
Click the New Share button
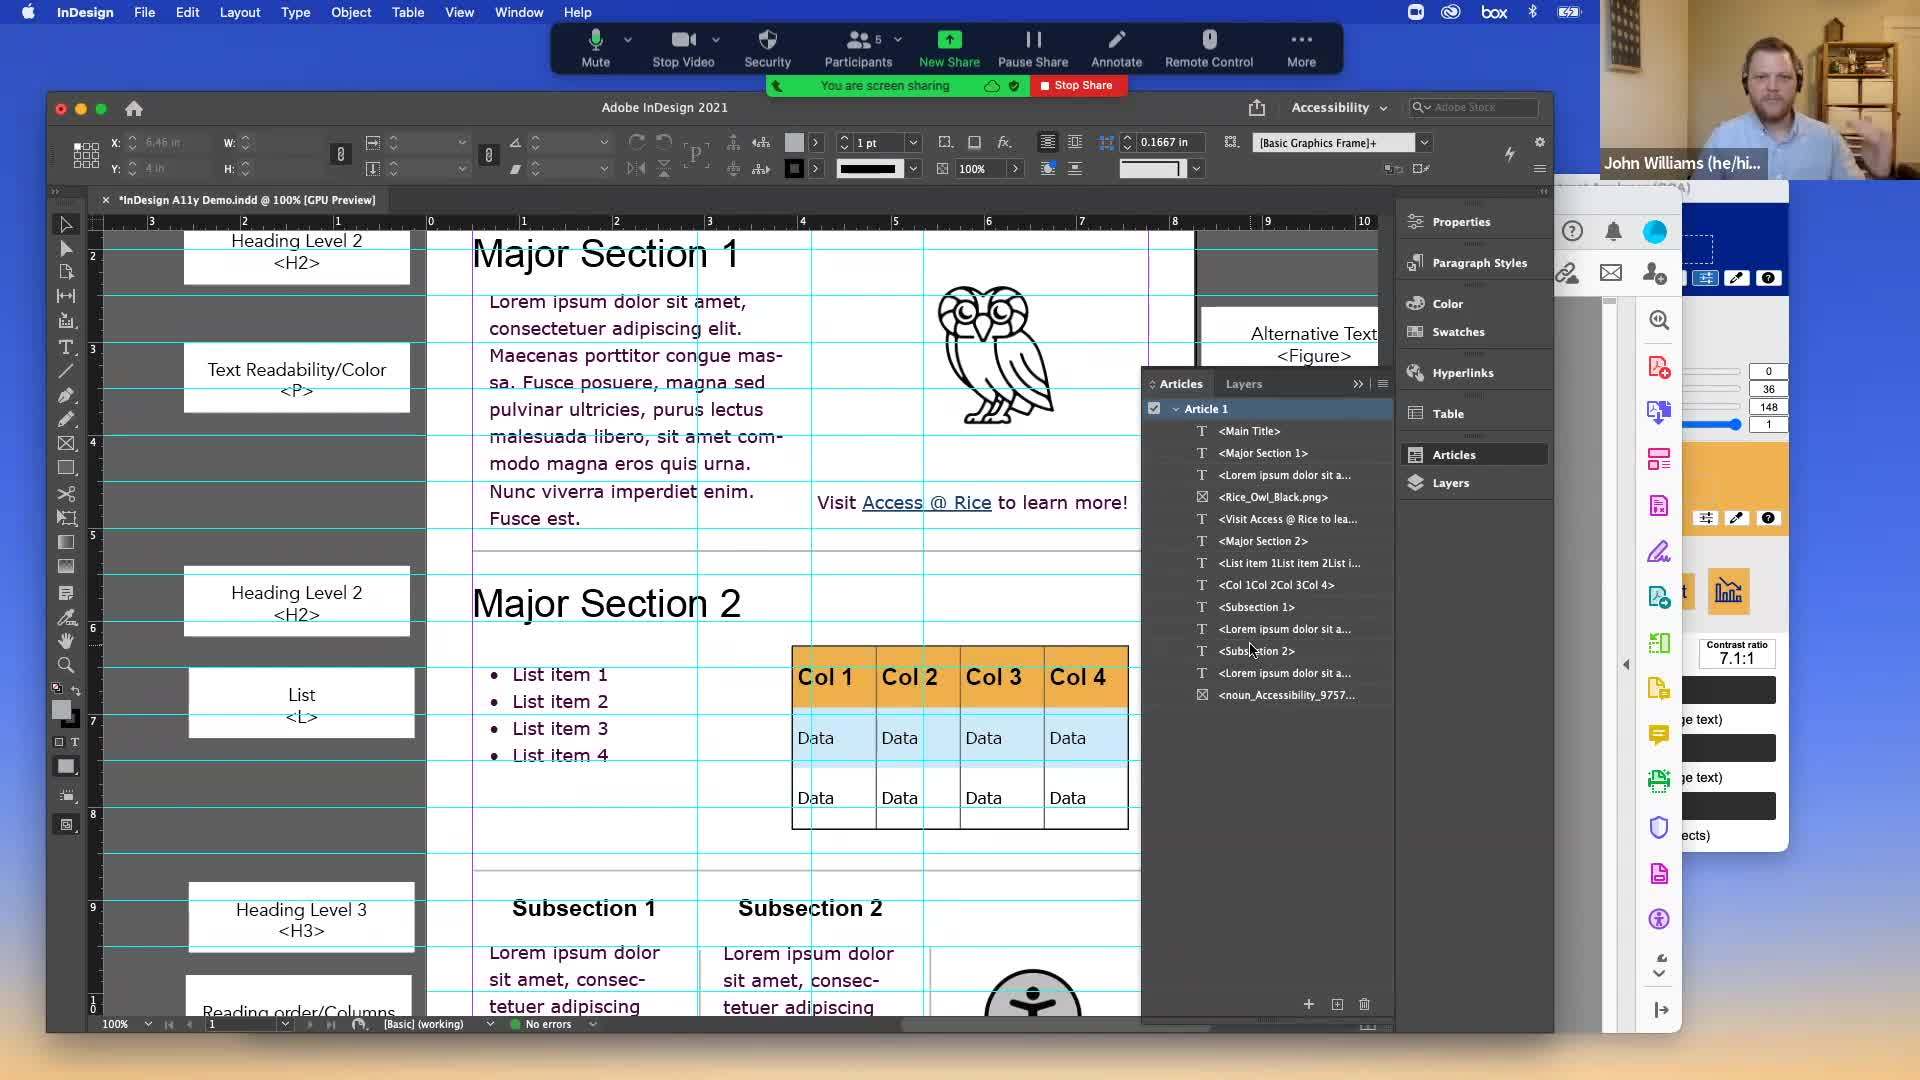tap(949, 48)
